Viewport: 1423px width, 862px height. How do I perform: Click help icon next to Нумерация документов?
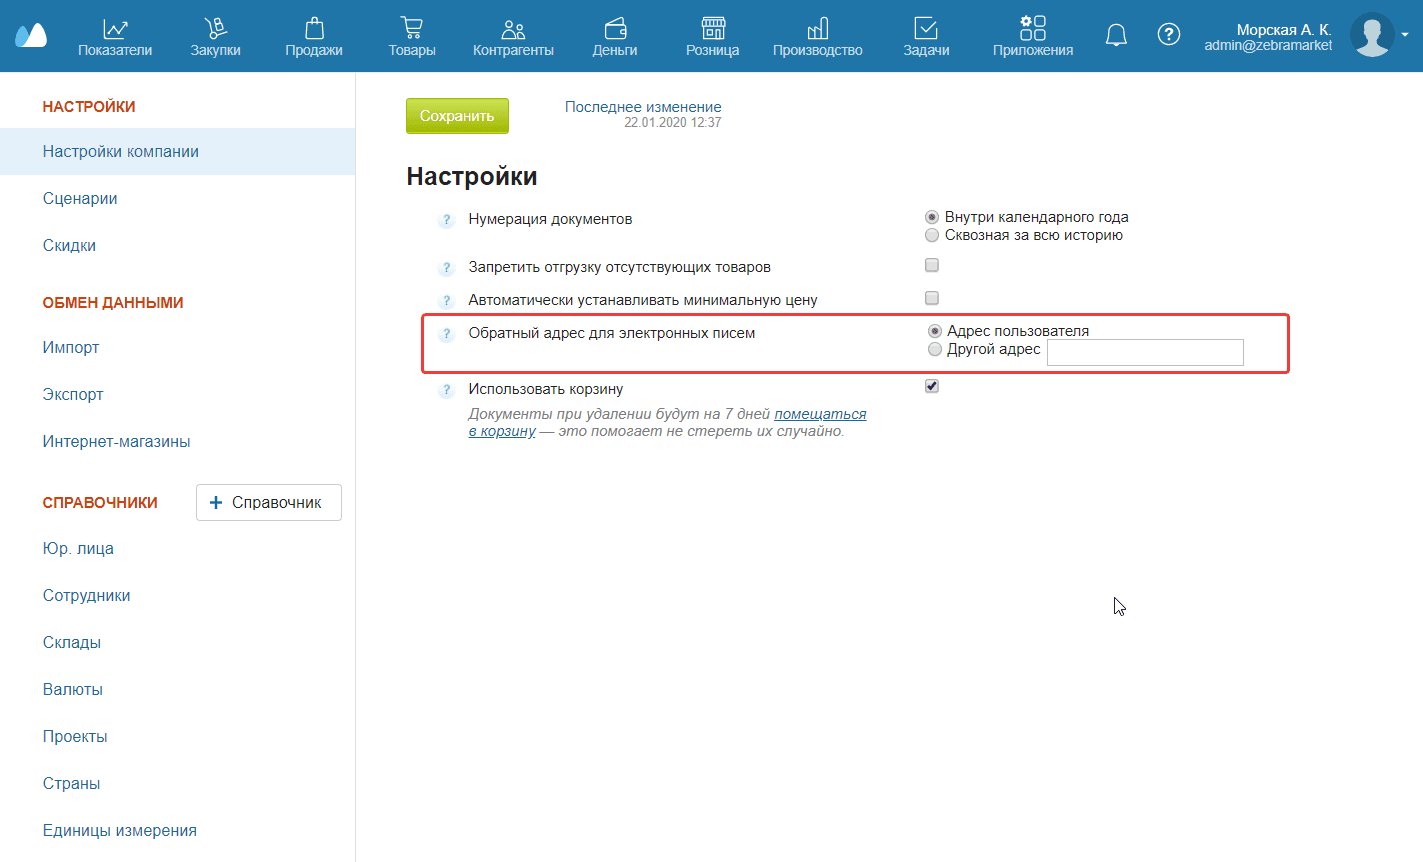coord(447,220)
